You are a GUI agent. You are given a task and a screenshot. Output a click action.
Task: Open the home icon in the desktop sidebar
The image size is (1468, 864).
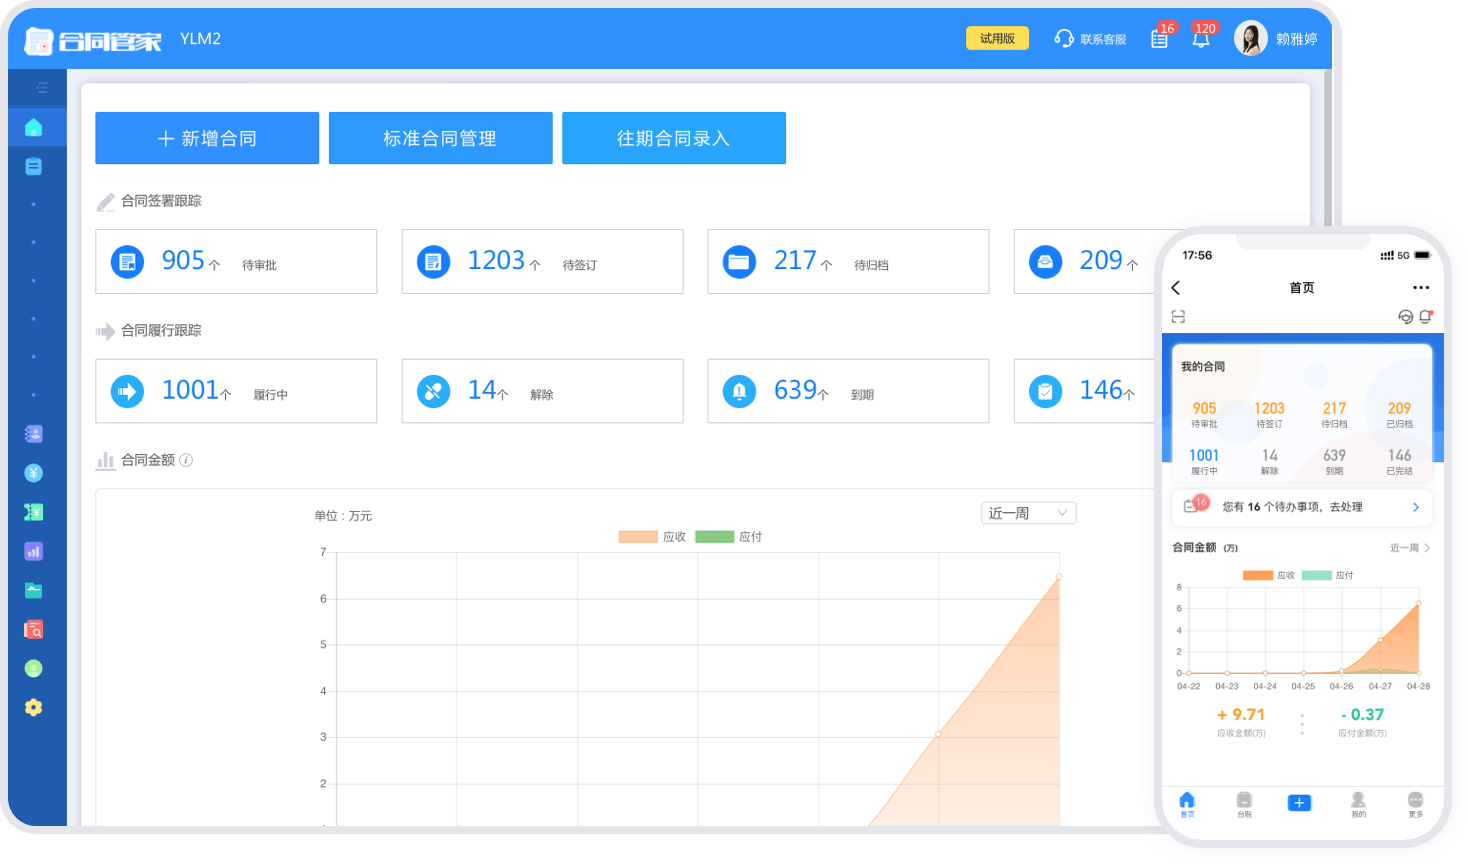(x=34, y=127)
